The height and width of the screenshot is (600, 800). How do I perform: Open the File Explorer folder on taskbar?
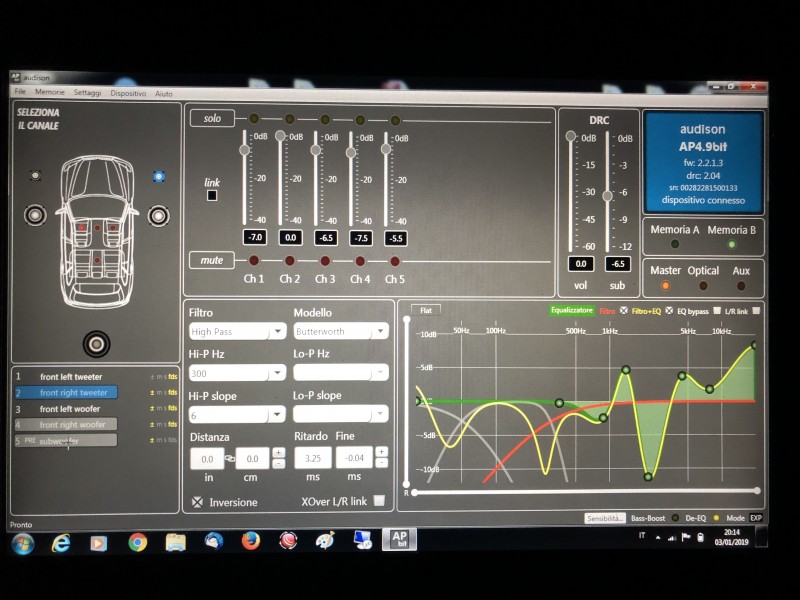click(176, 542)
